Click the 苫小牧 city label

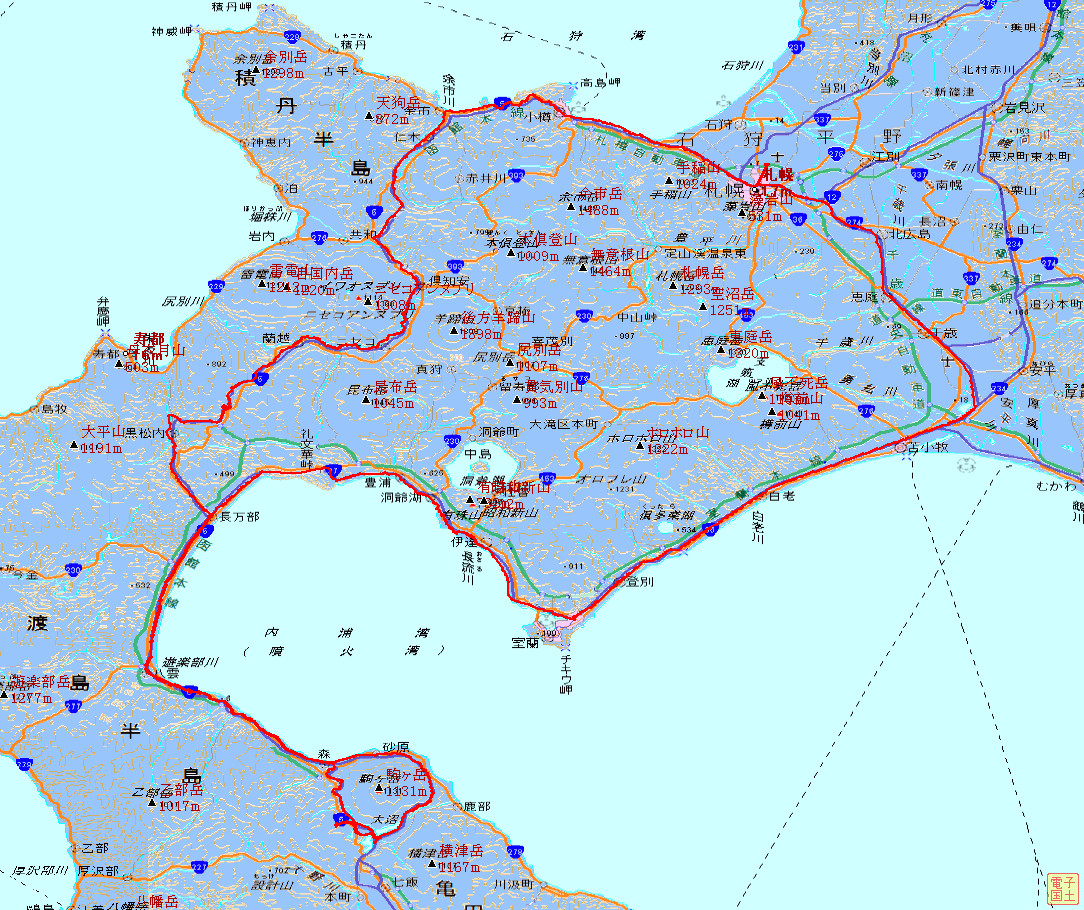[928, 447]
